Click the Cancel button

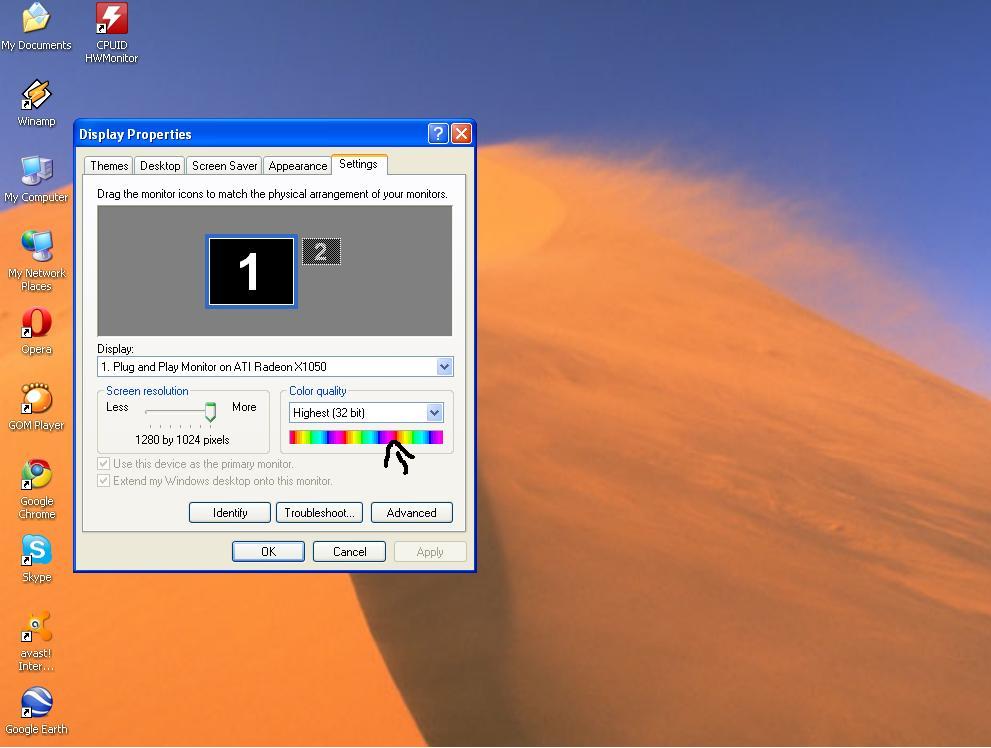click(x=350, y=552)
